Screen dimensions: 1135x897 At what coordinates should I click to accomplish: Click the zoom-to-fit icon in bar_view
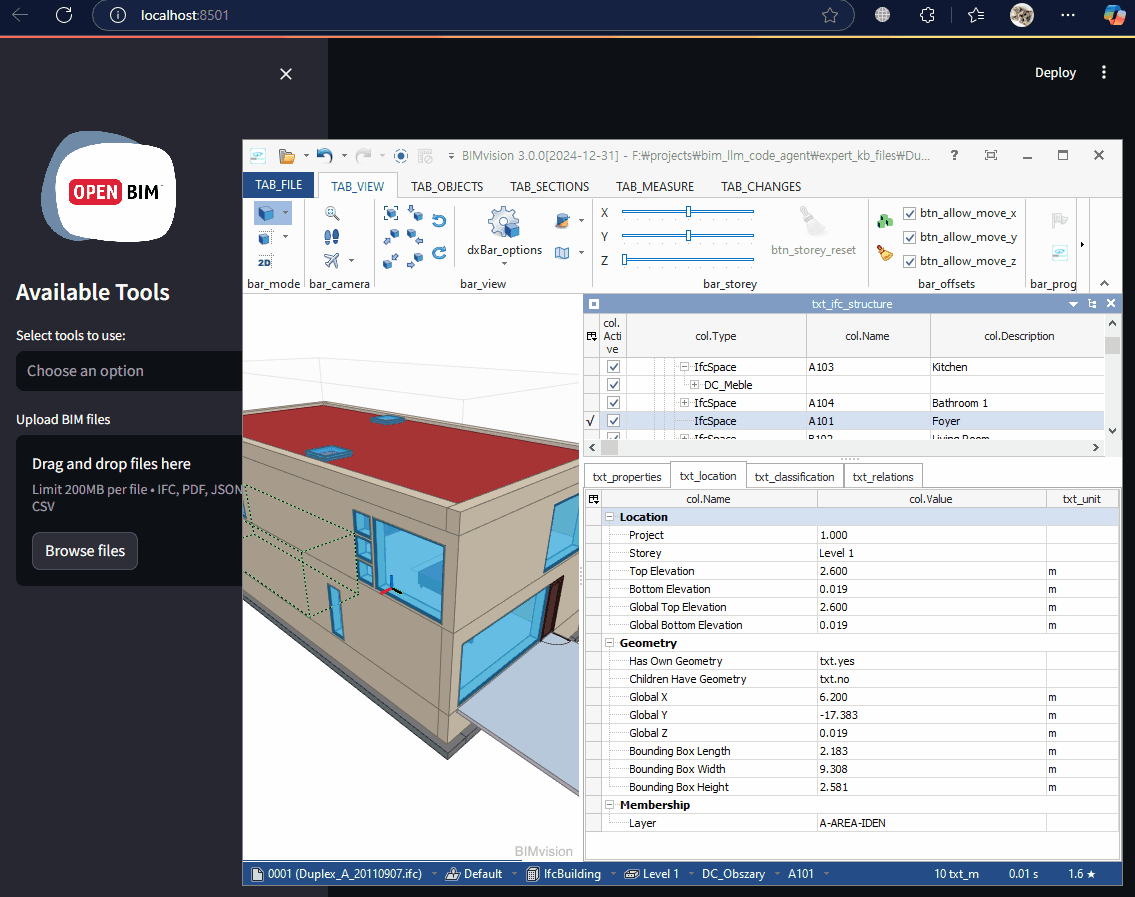click(390, 214)
